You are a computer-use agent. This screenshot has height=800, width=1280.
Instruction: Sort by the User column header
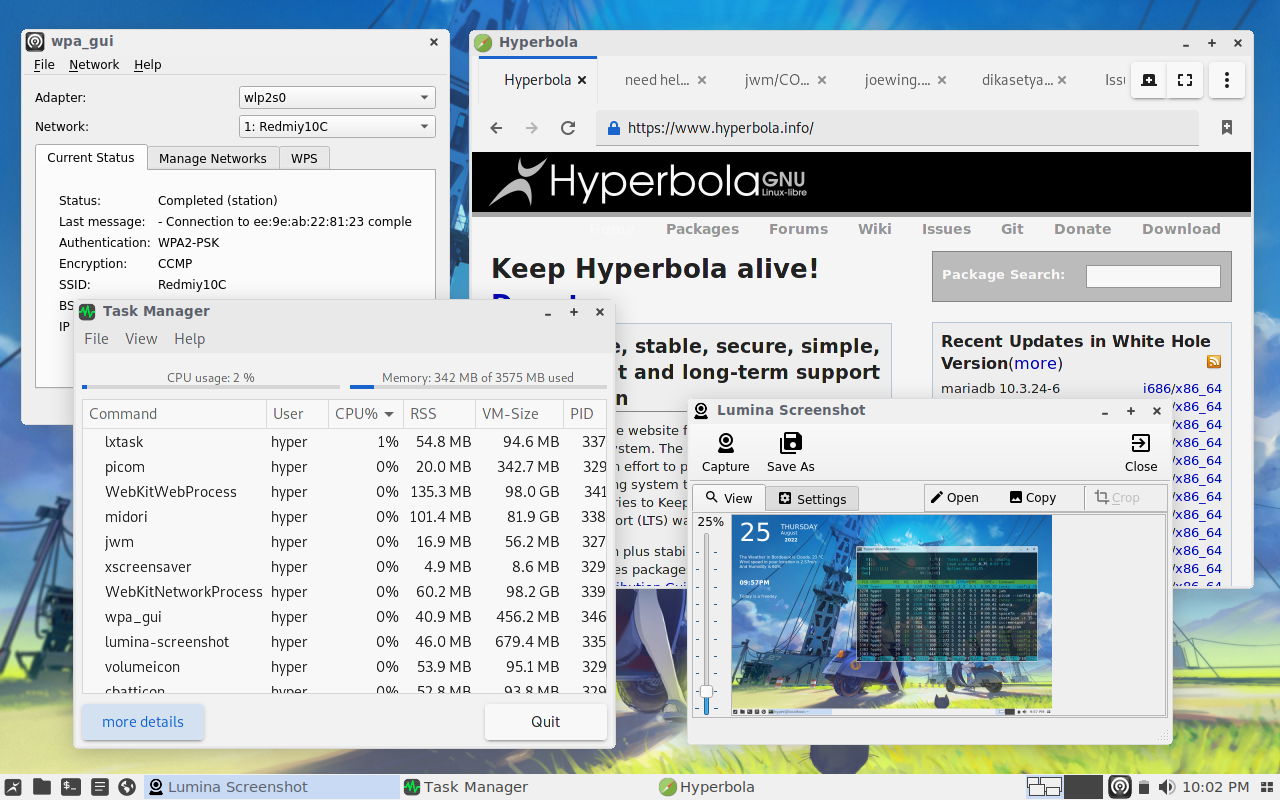[x=297, y=414]
